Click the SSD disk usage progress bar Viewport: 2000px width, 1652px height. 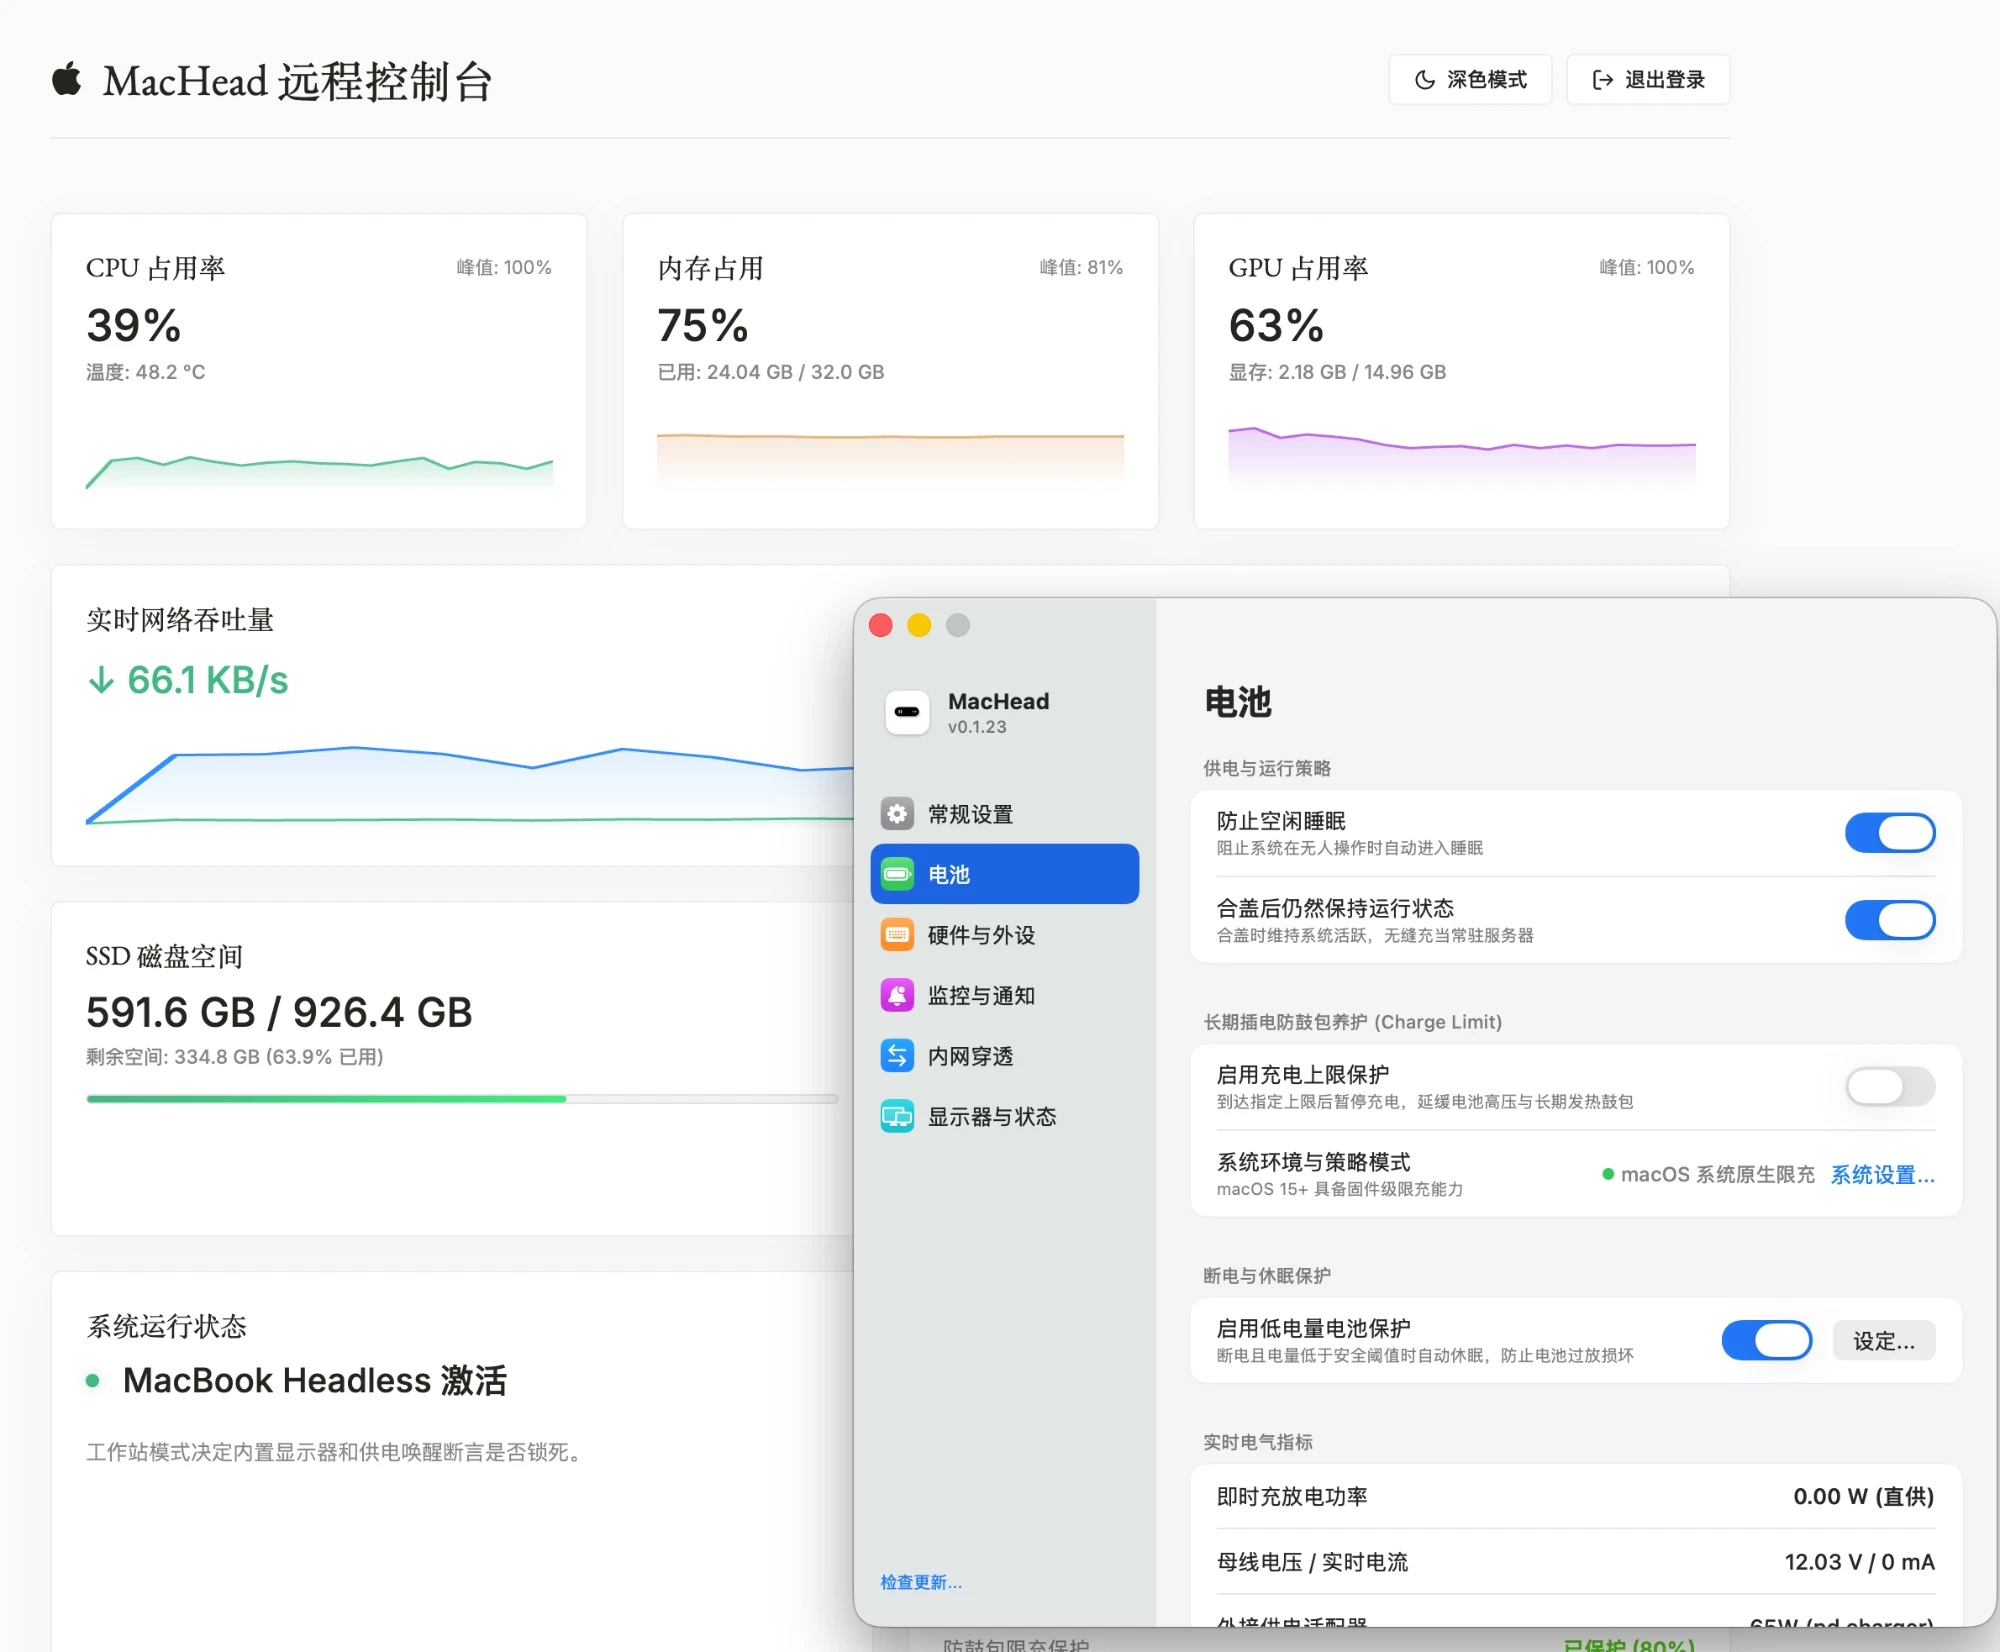(462, 1099)
